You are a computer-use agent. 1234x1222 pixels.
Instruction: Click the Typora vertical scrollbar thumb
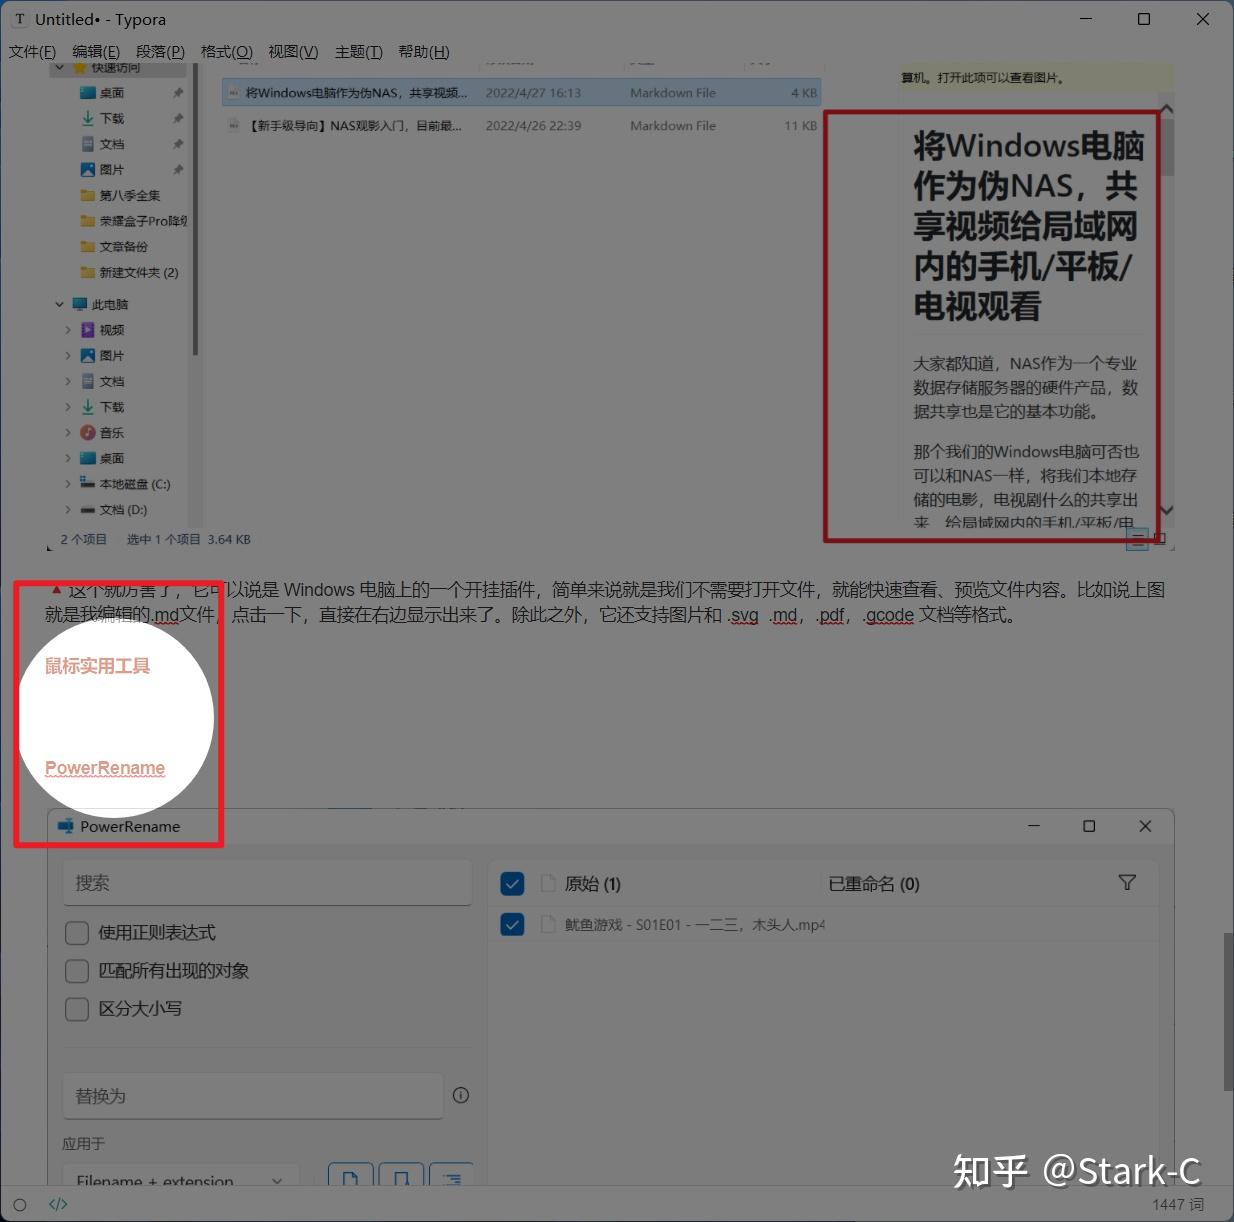[1228, 1012]
